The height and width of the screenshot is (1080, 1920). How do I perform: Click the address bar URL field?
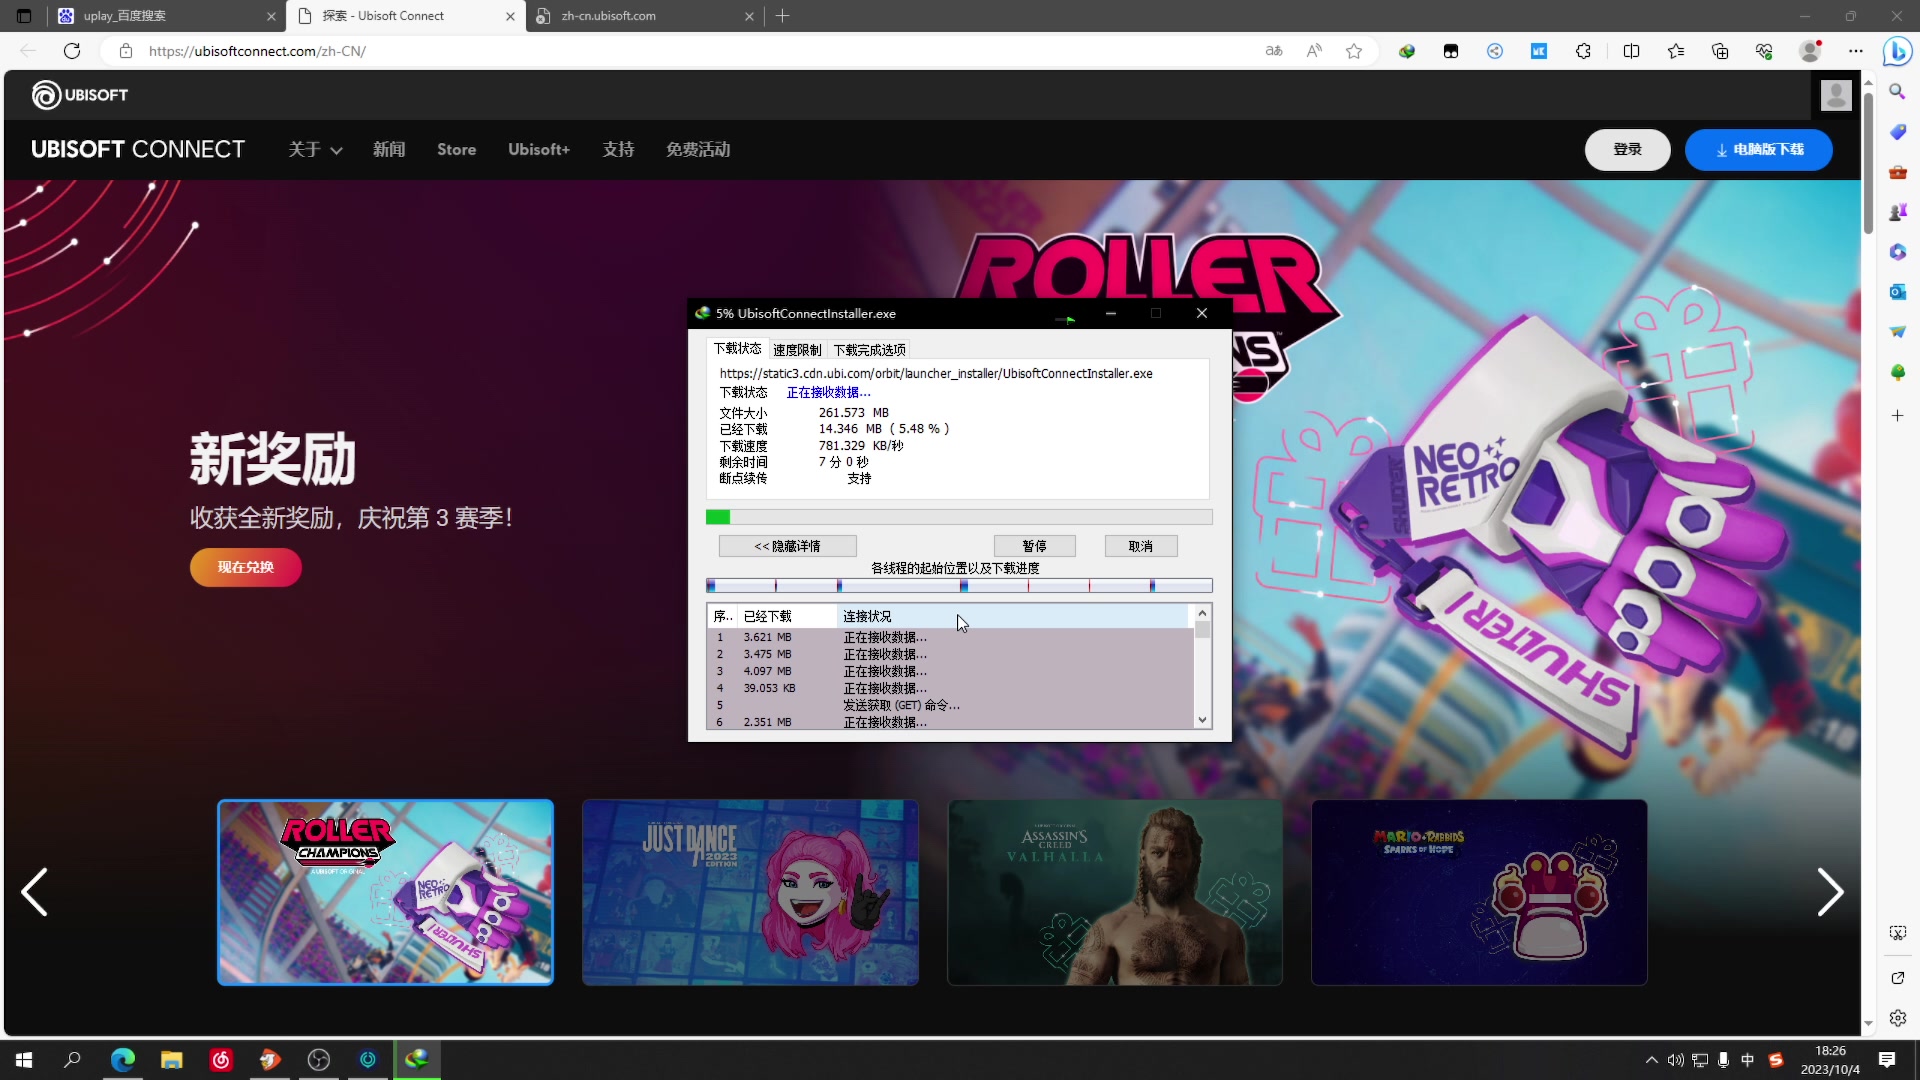pos(700,51)
